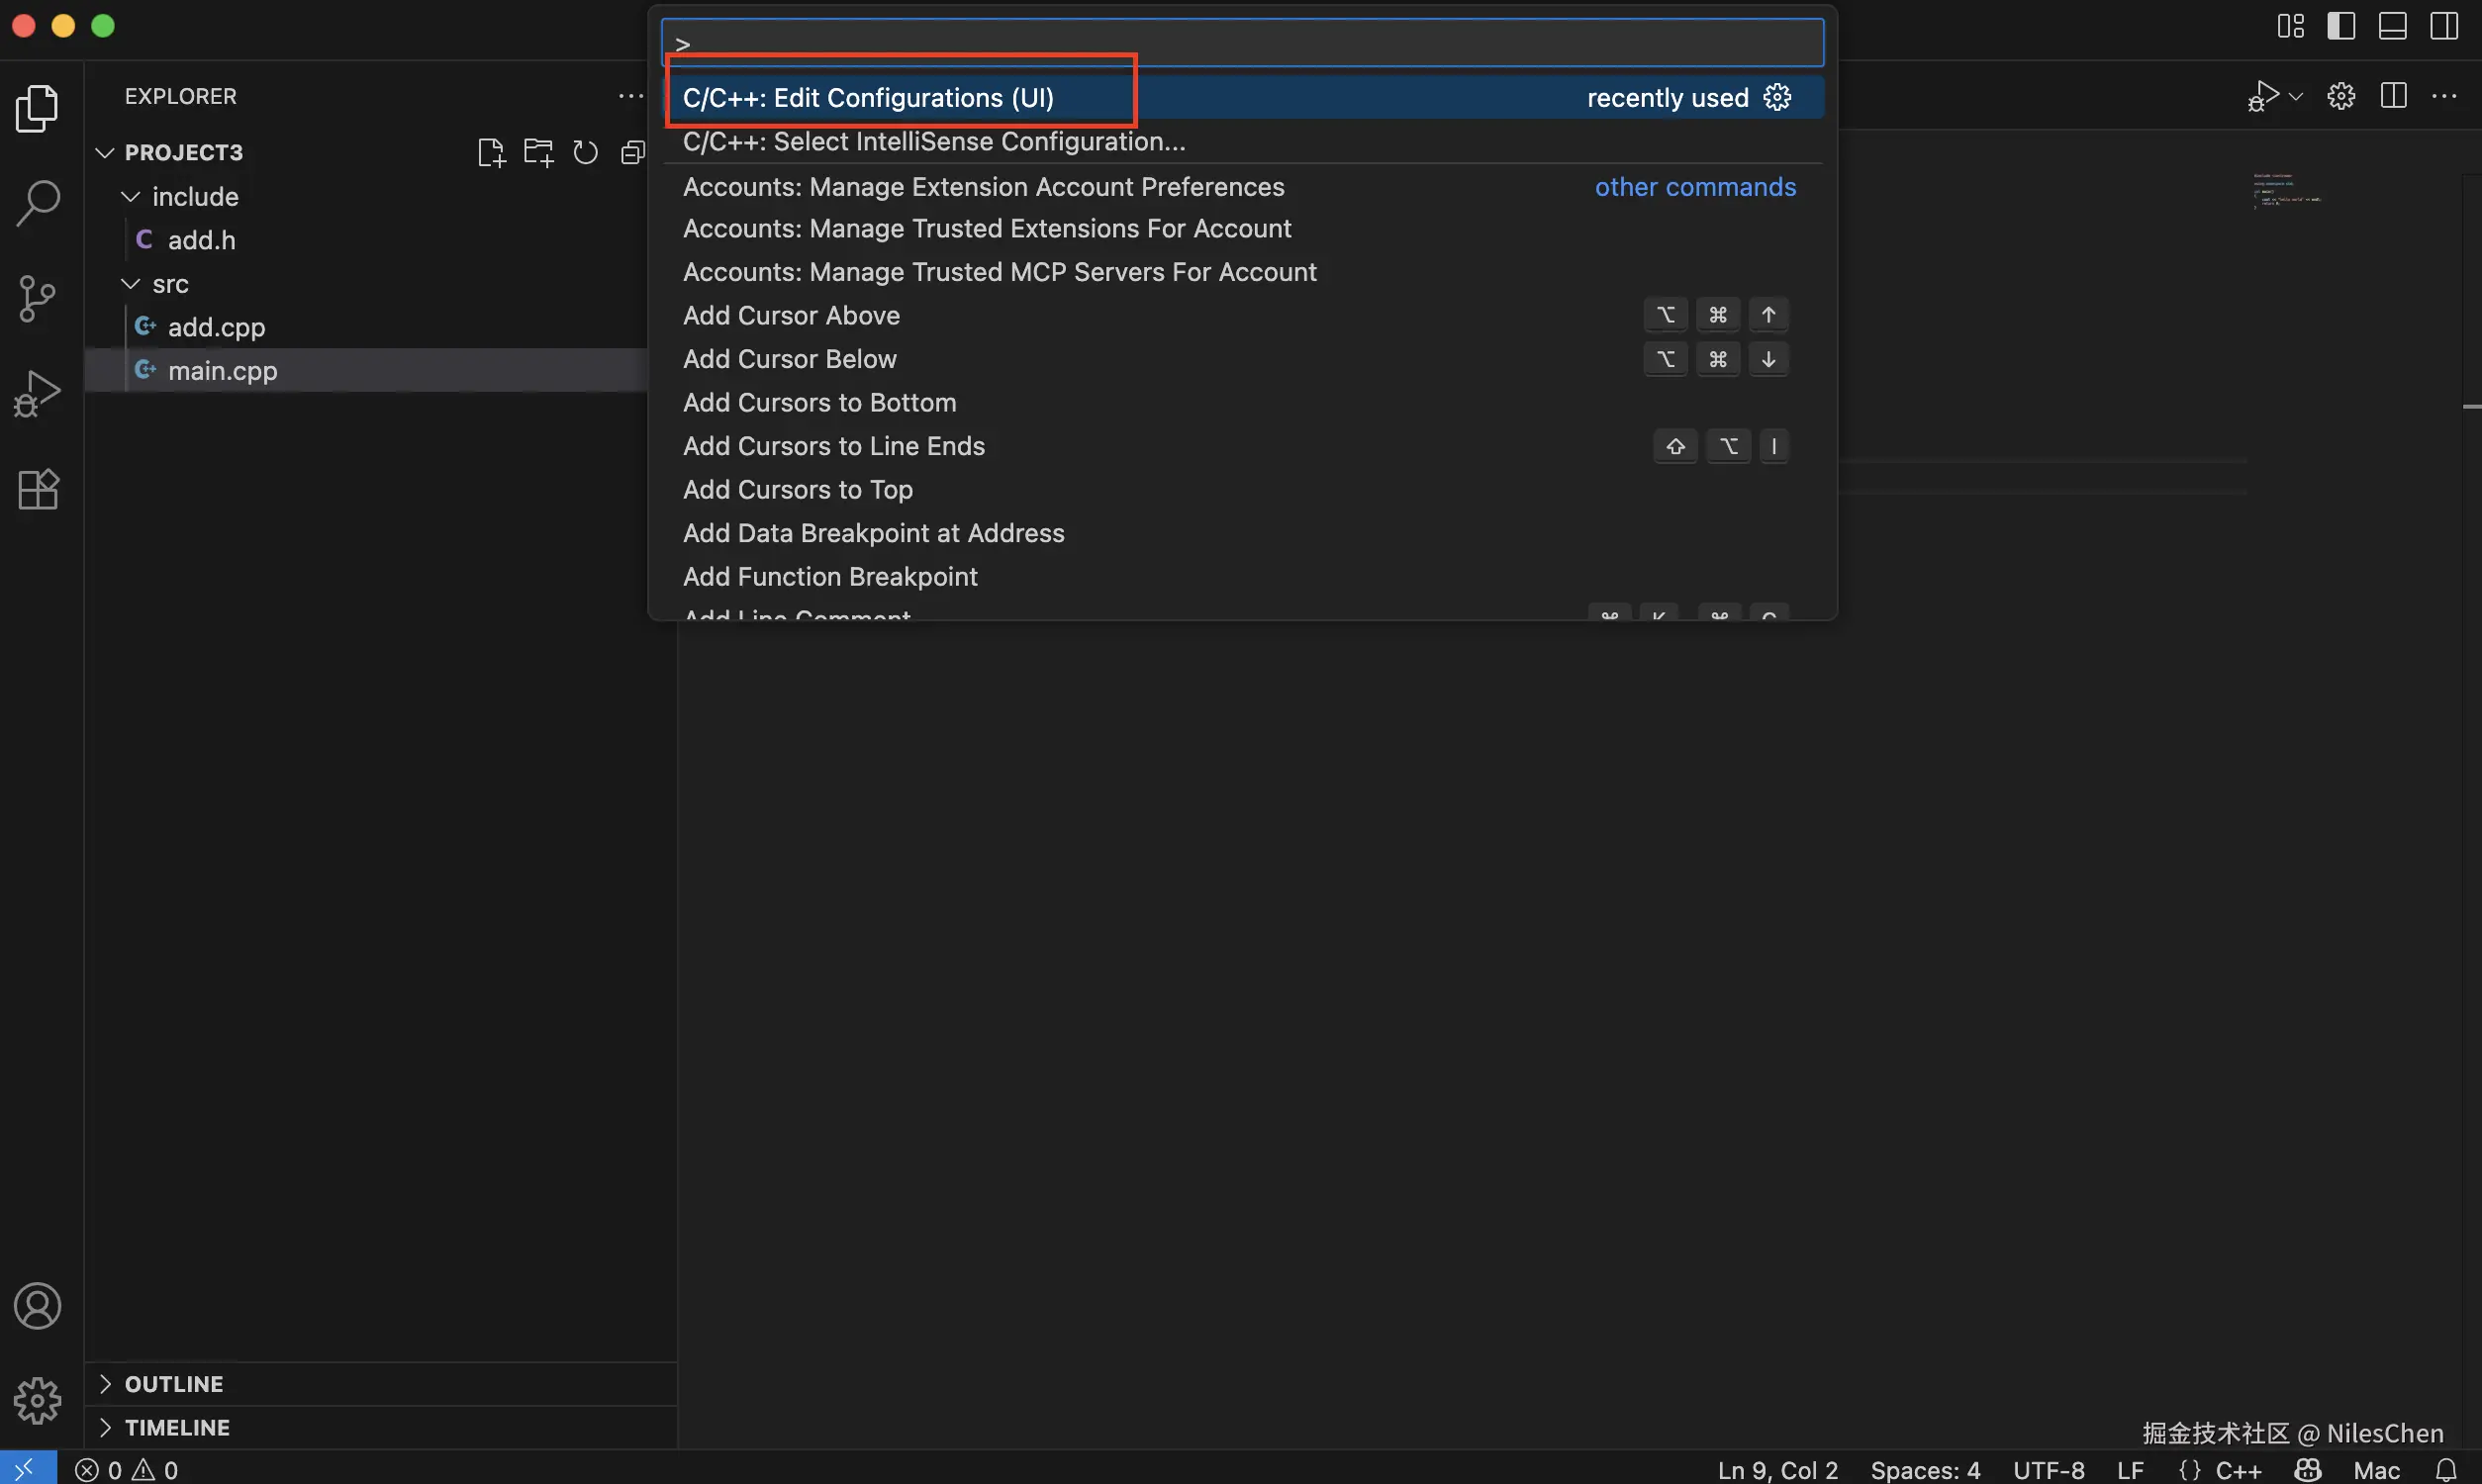Open the Search view in activity bar
This screenshot has height=1484, width=2482.
[38, 203]
